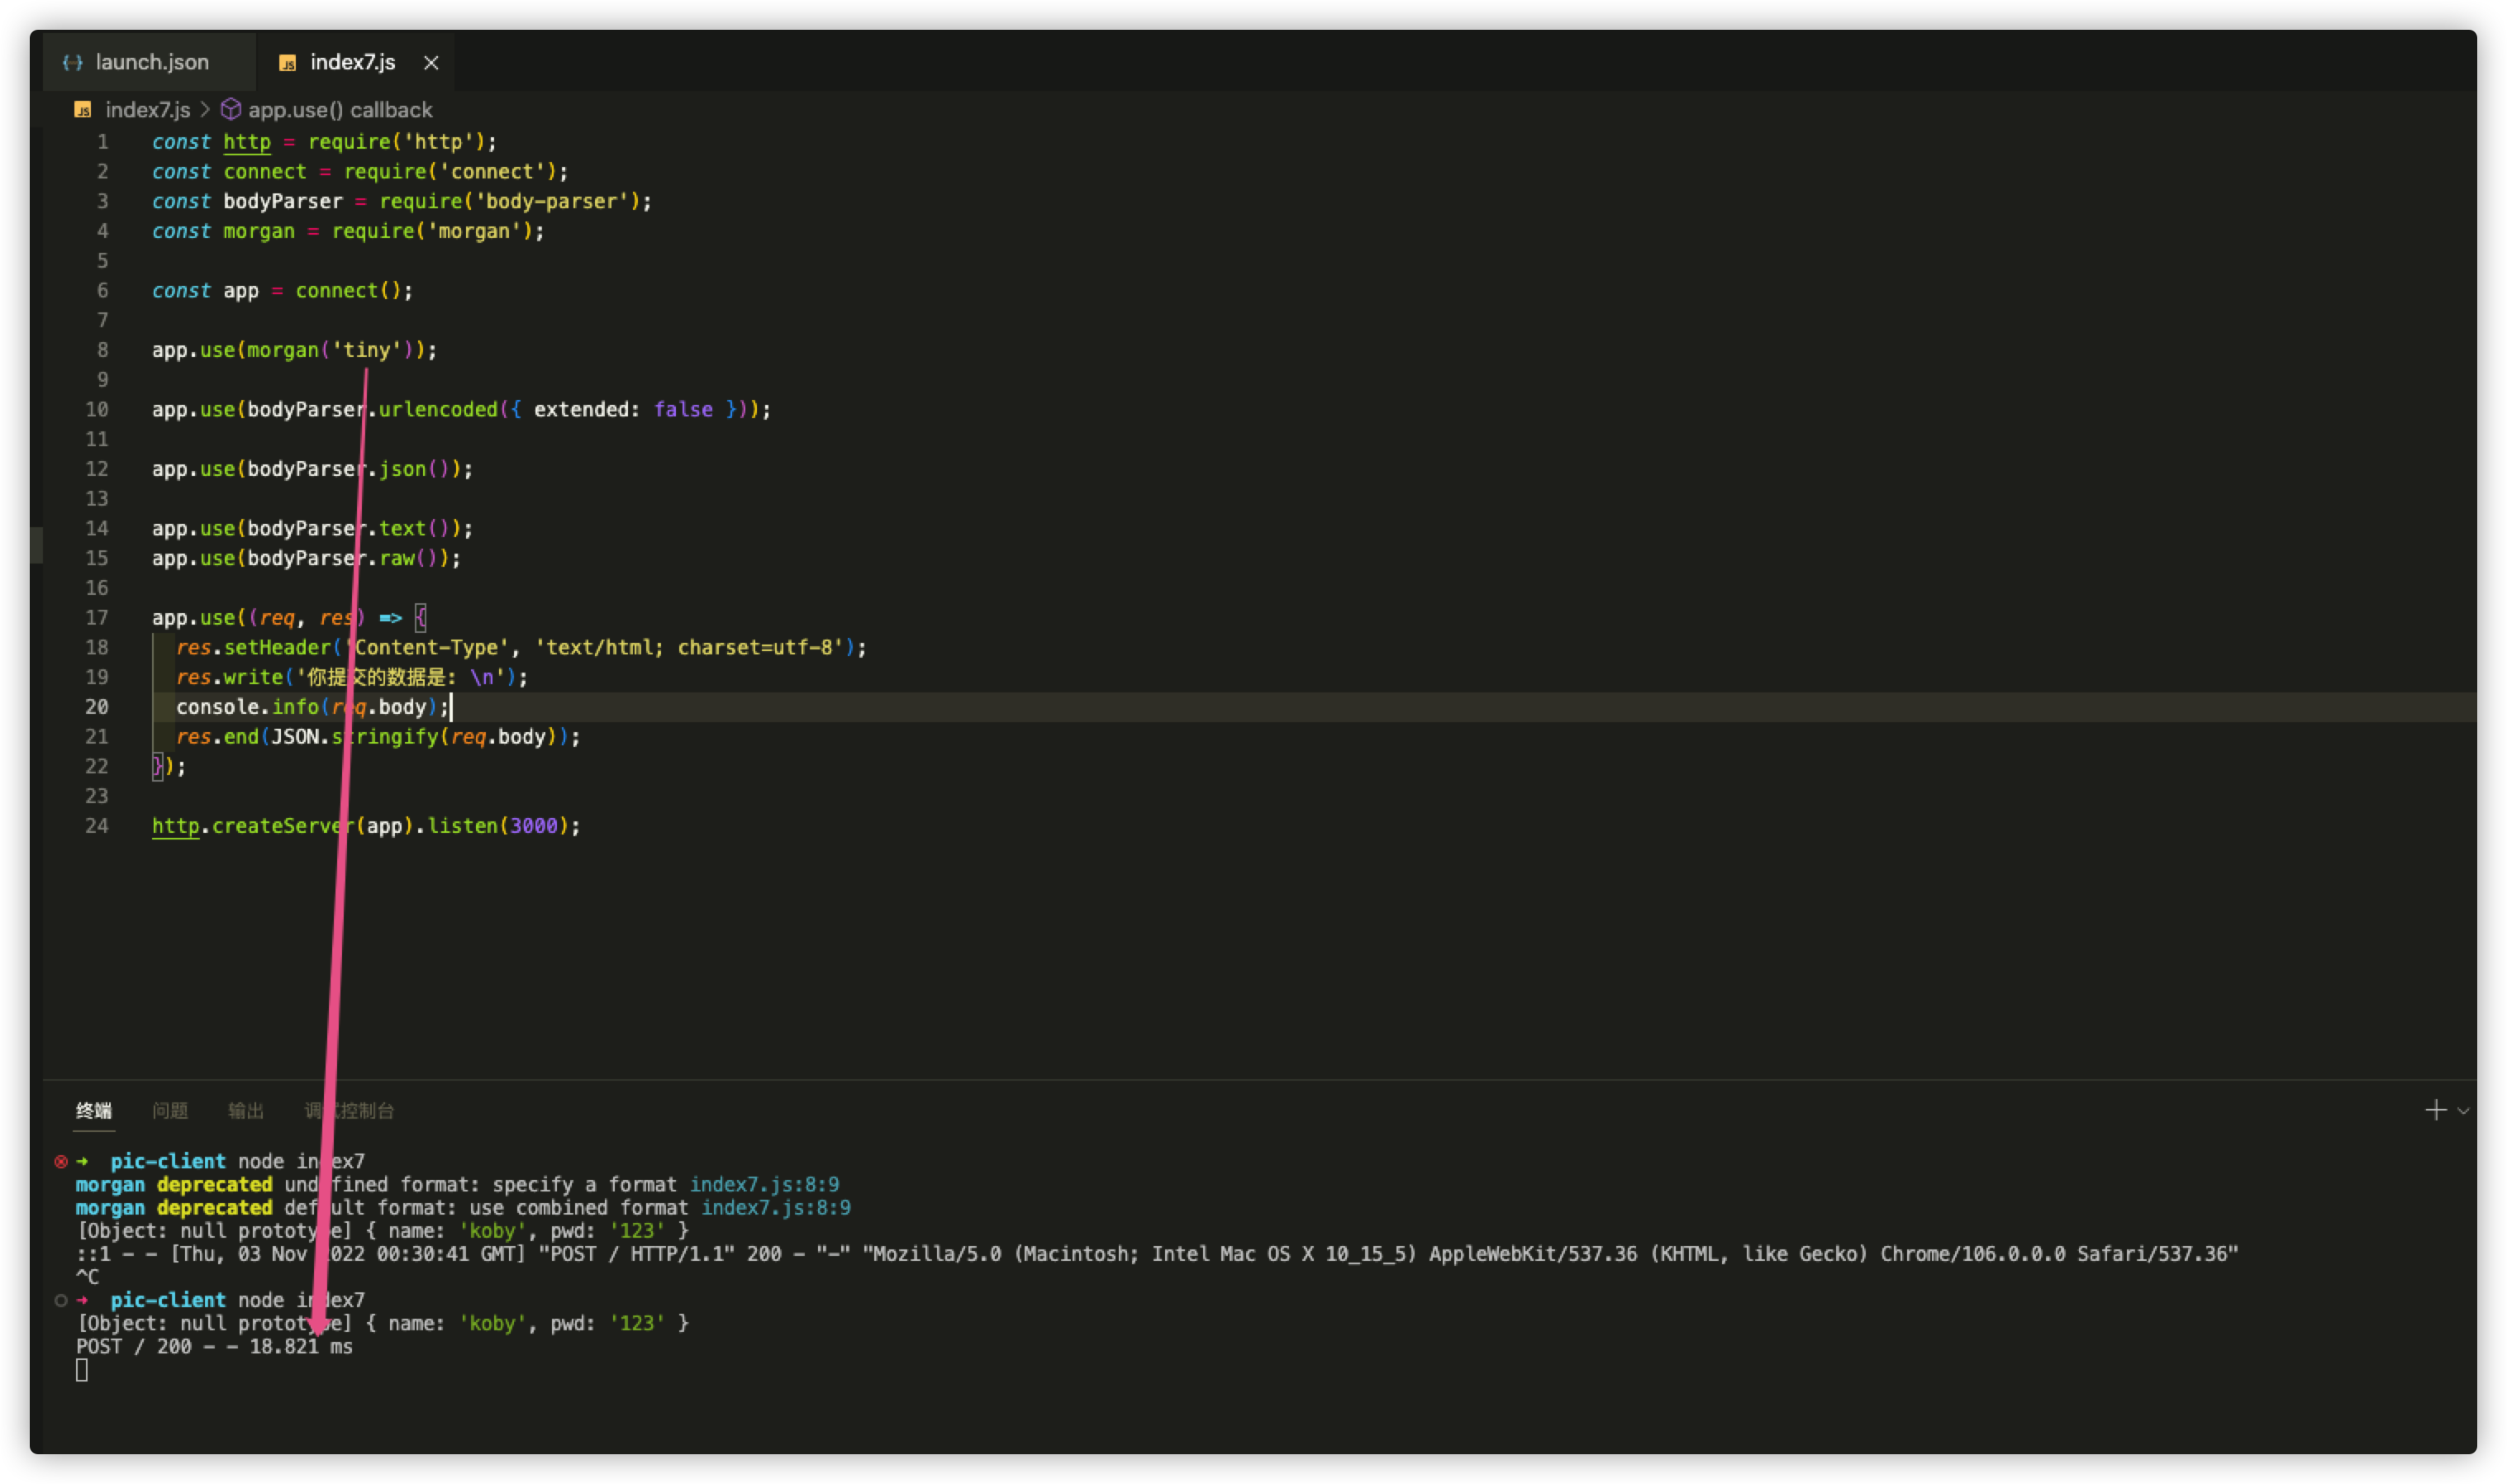This screenshot has height=1484, width=2507.
Task: Expand the new terminal dropdown arrow
Action: [x=2464, y=1111]
